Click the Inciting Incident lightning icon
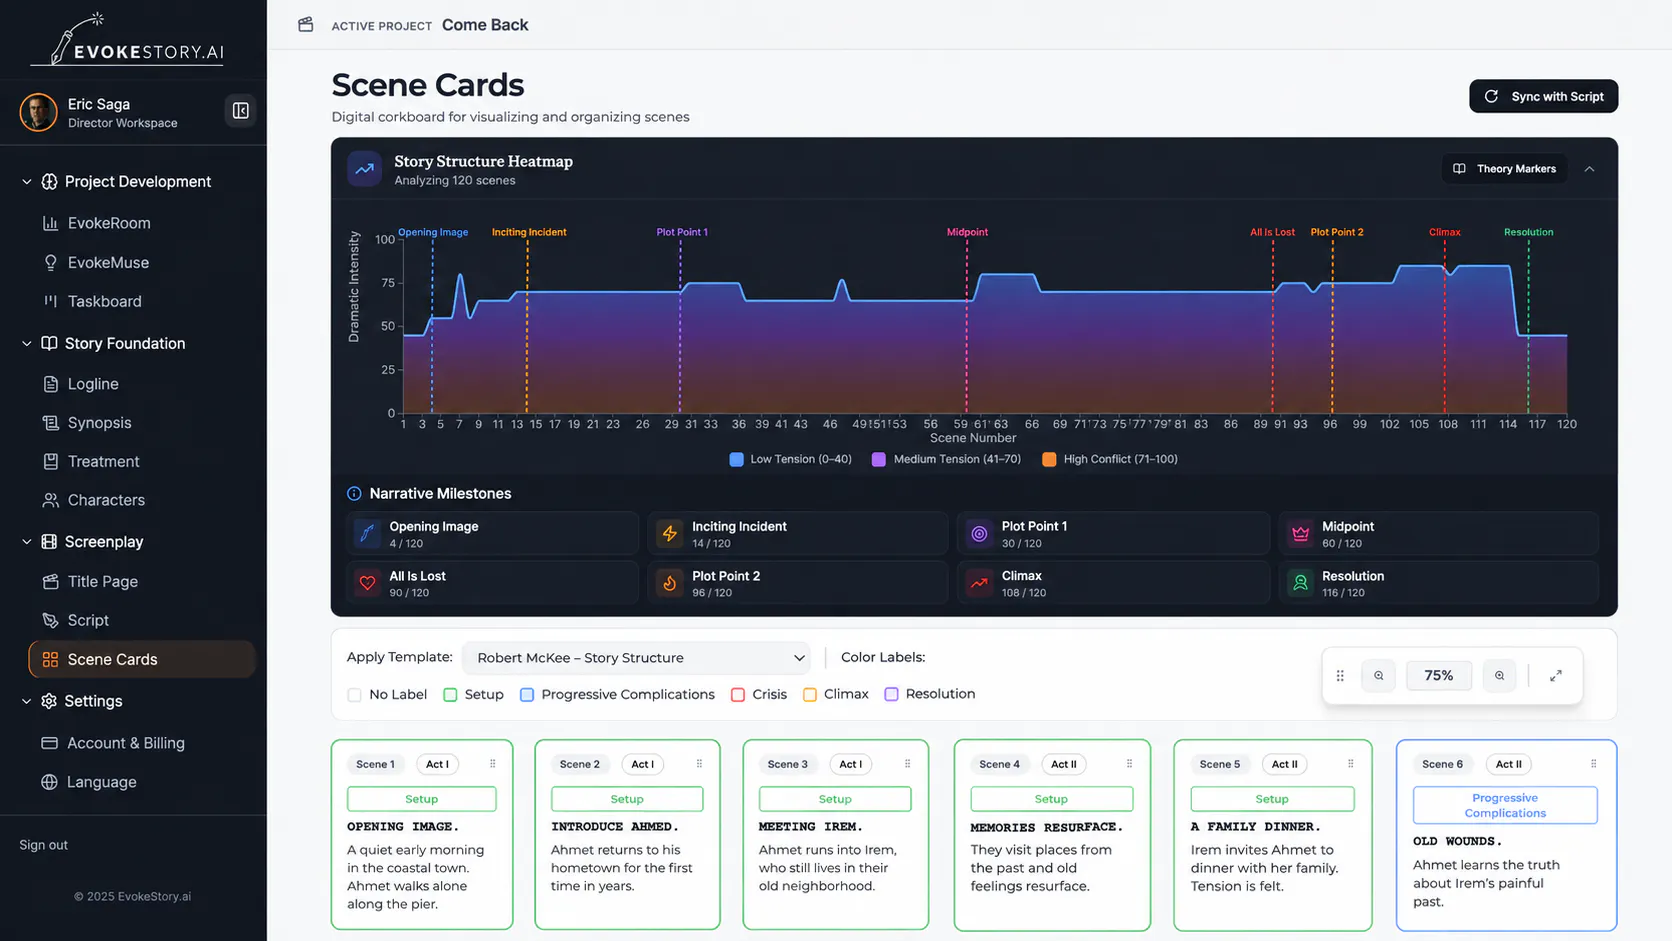1672x941 pixels. [670, 534]
